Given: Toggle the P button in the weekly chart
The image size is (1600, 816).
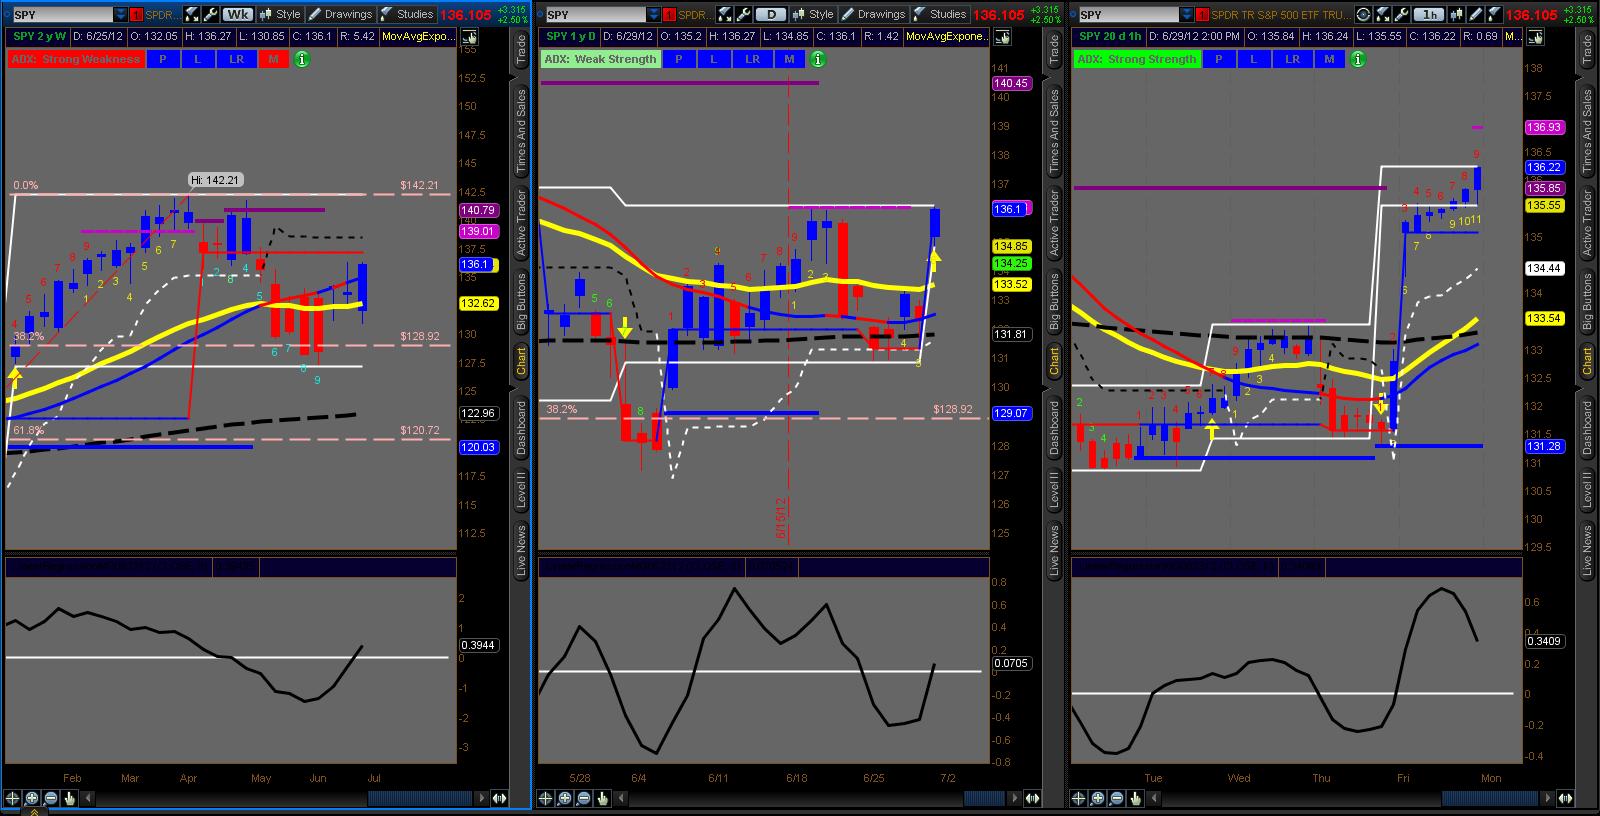Looking at the screenshot, I should 162,59.
